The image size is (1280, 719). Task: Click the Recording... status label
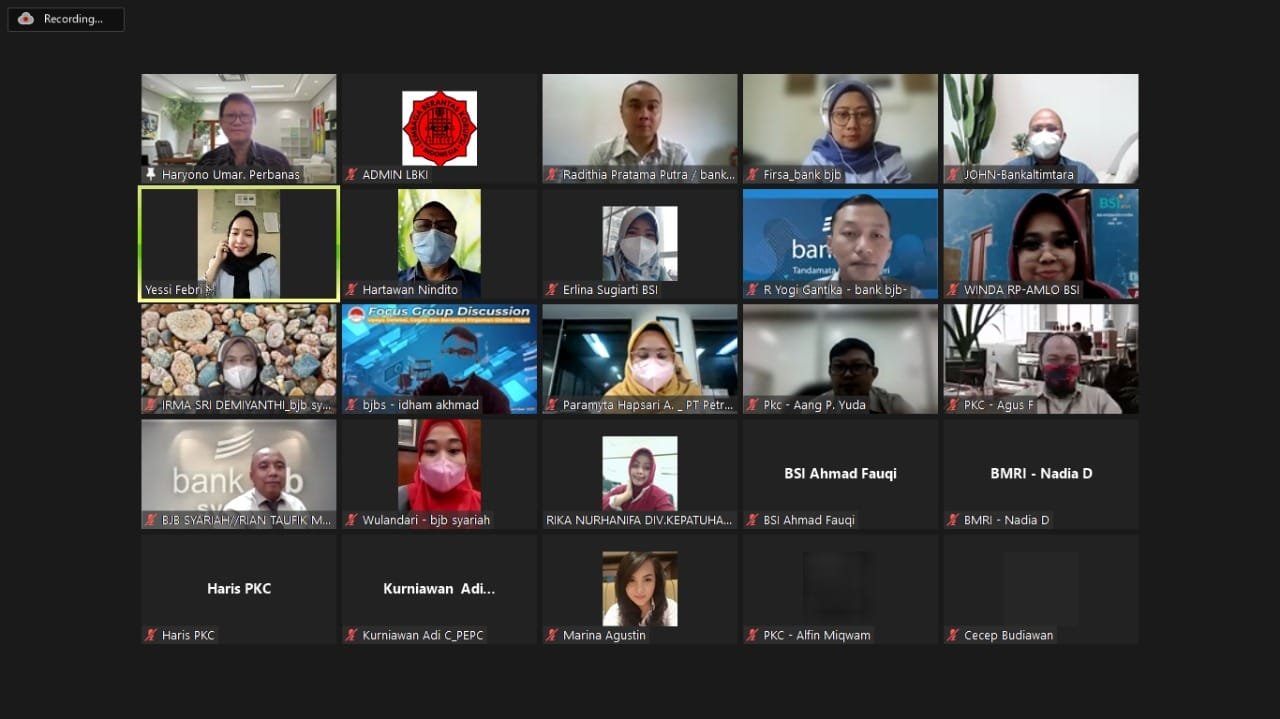click(x=73, y=19)
